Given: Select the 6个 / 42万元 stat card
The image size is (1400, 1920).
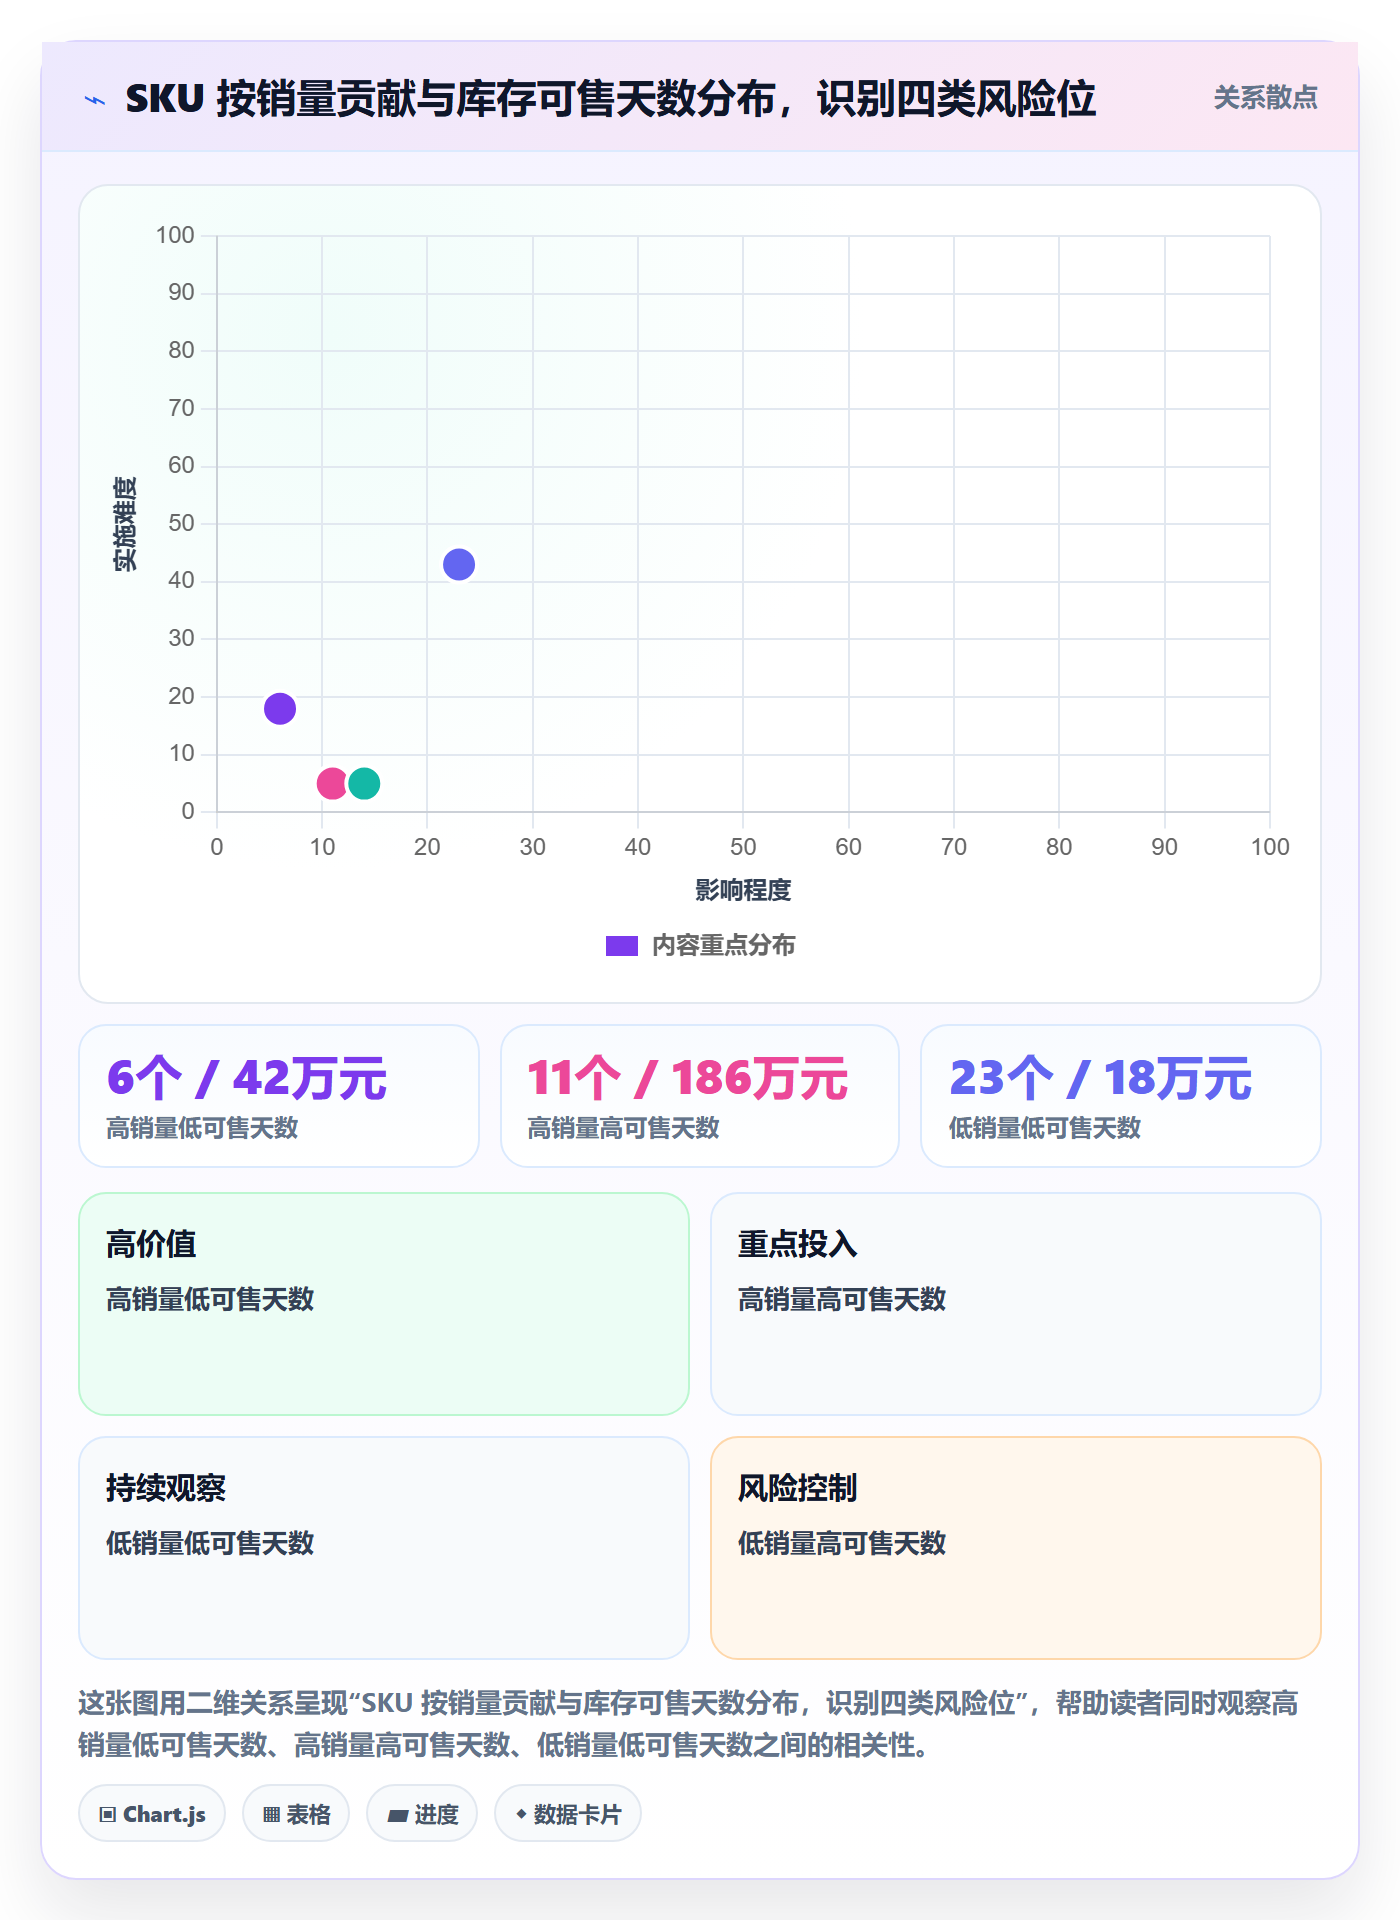Looking at the screenshot, I should [x=279, y=1096].
